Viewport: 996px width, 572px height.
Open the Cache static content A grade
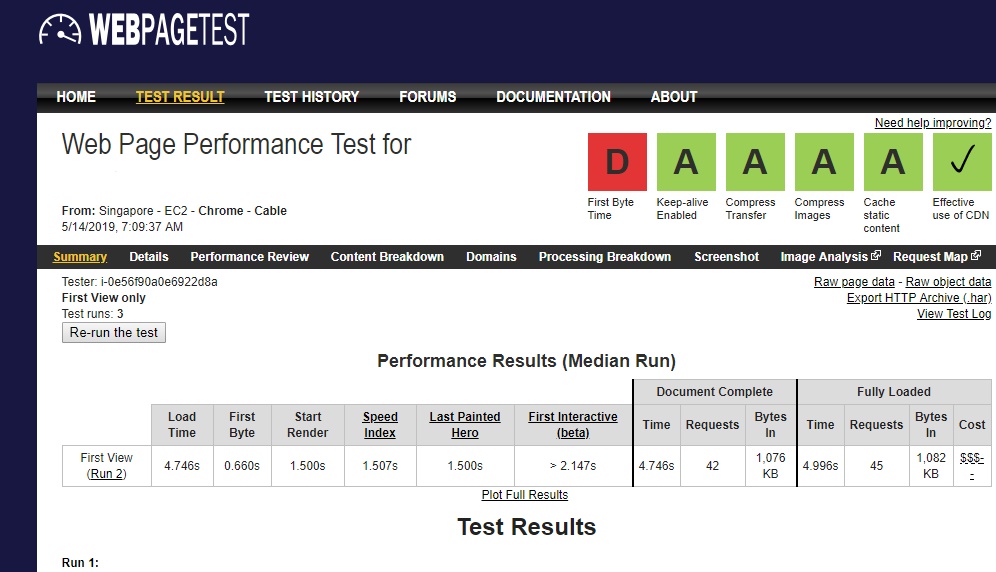coord(892,162)
